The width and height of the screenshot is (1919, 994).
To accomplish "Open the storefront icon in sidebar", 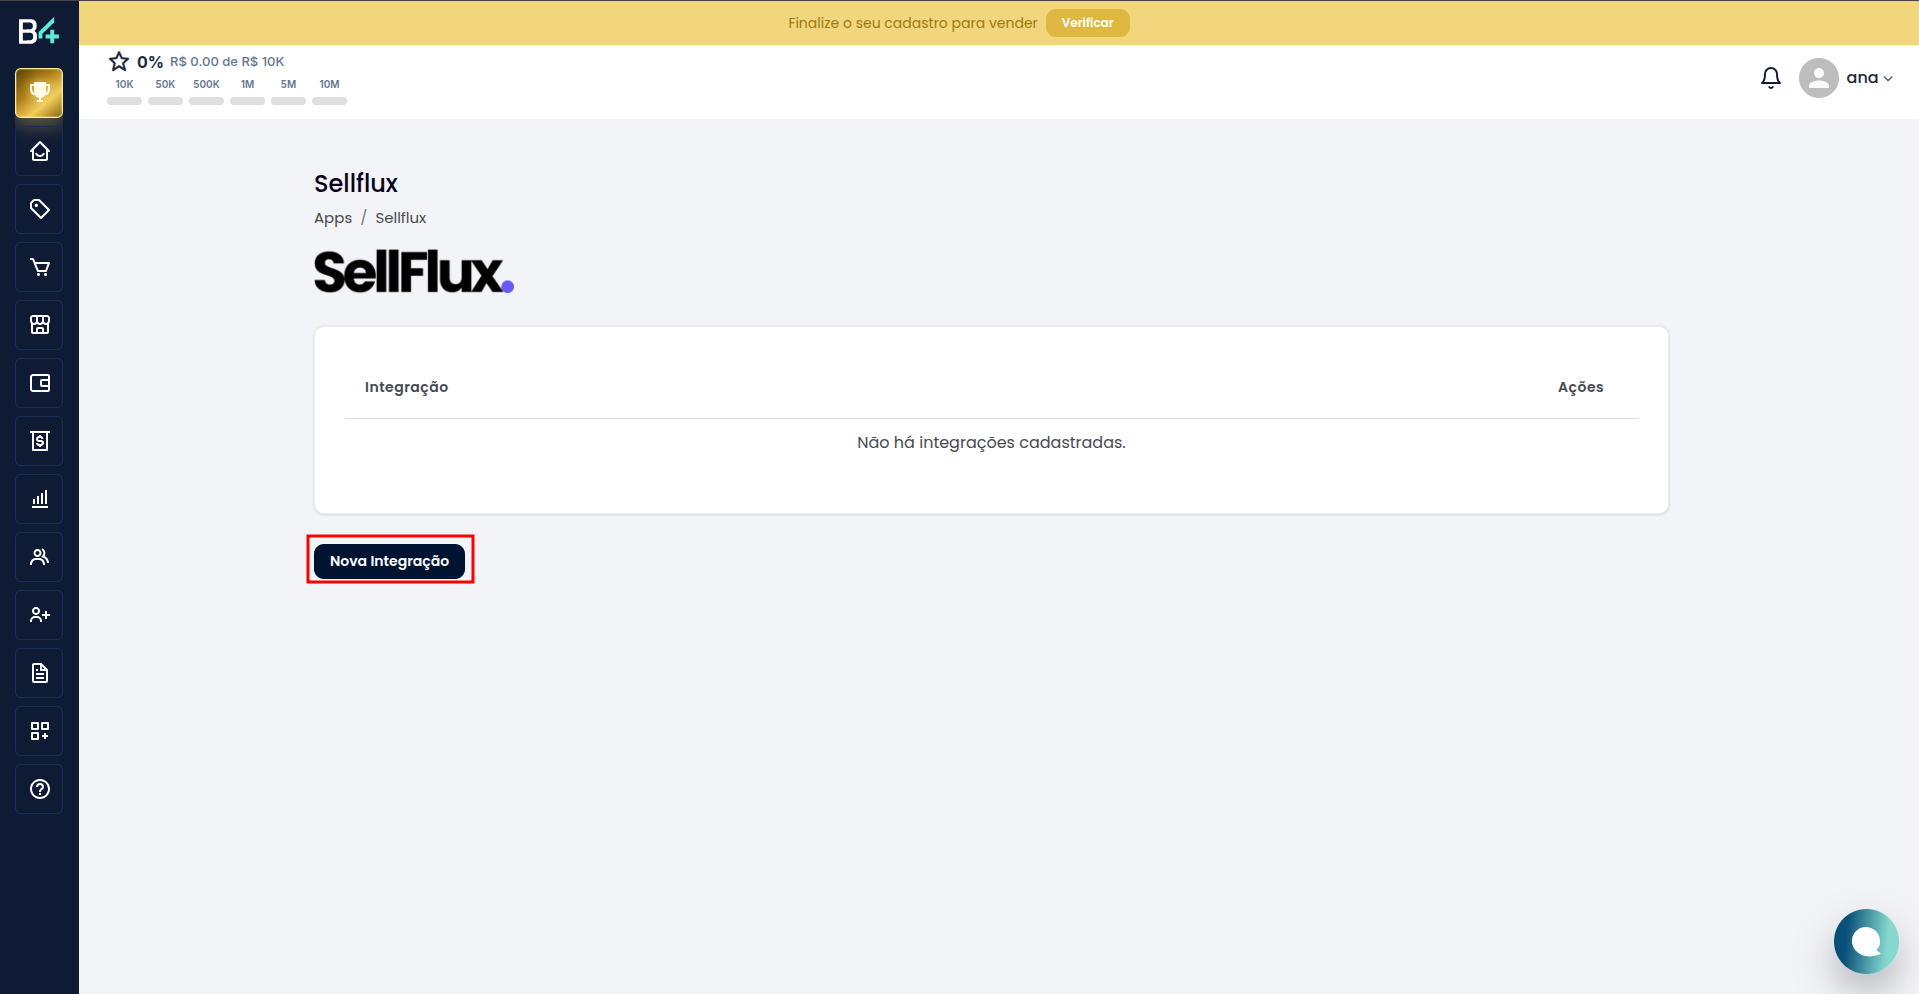I will 39,325.
